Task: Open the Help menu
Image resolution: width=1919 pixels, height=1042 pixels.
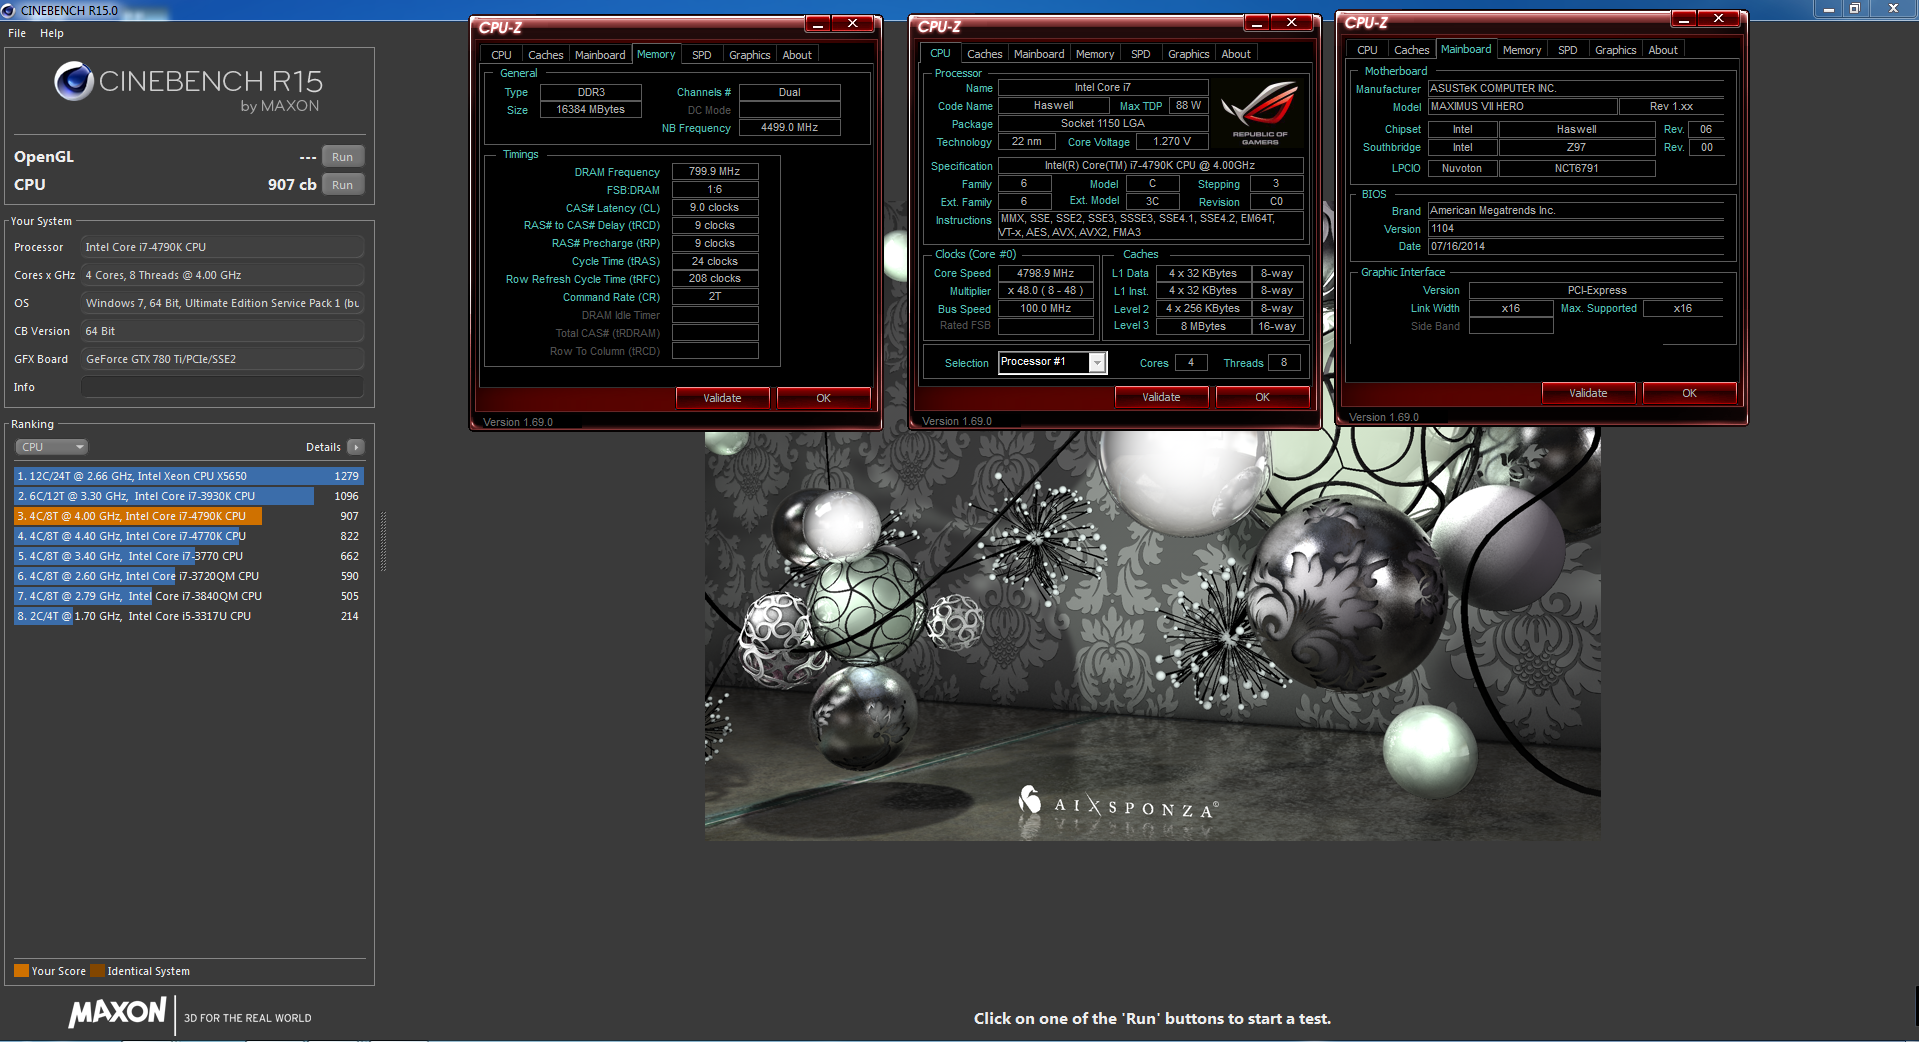Action: click(52, 33)
